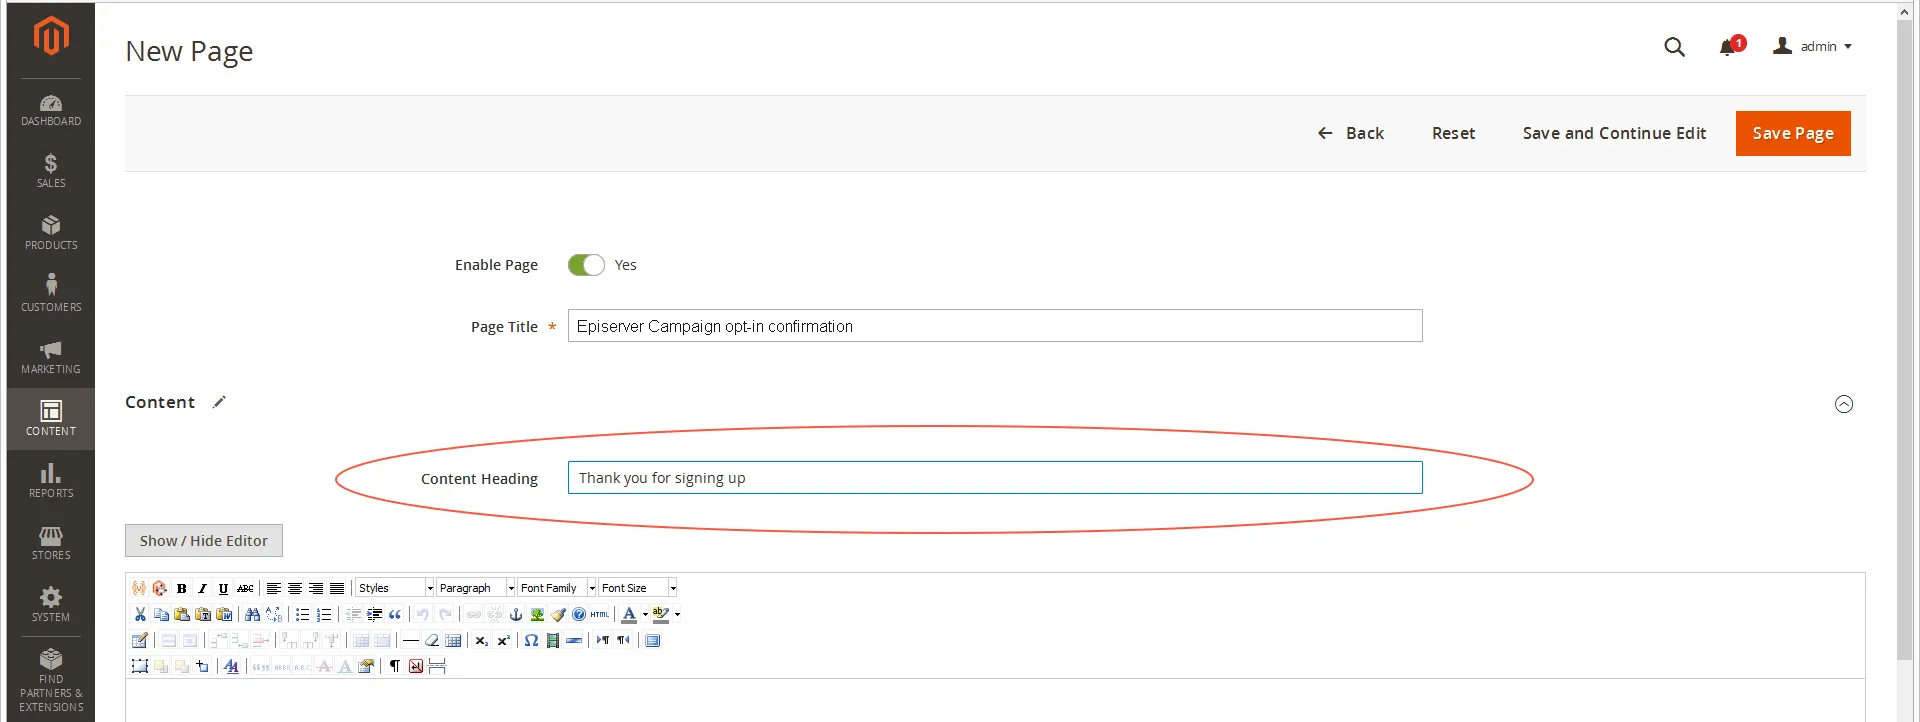Viewport: 1920px width, 722px height.
Task: Edit HTML source in editor
Action: click(x=600, y=614)
